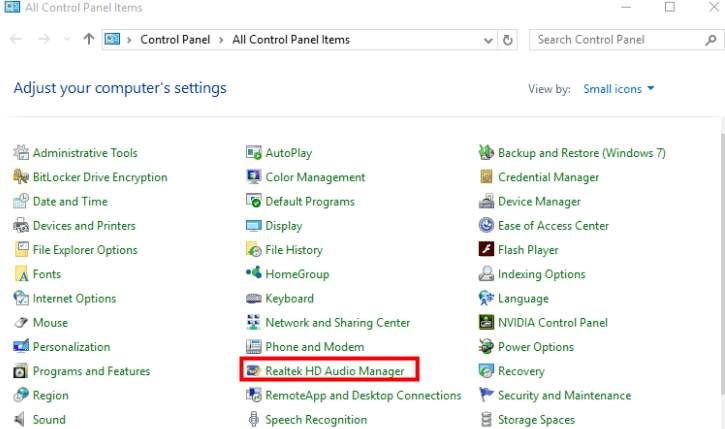Click the Color Management icon
Screen dimensions: 725x429
254,177
